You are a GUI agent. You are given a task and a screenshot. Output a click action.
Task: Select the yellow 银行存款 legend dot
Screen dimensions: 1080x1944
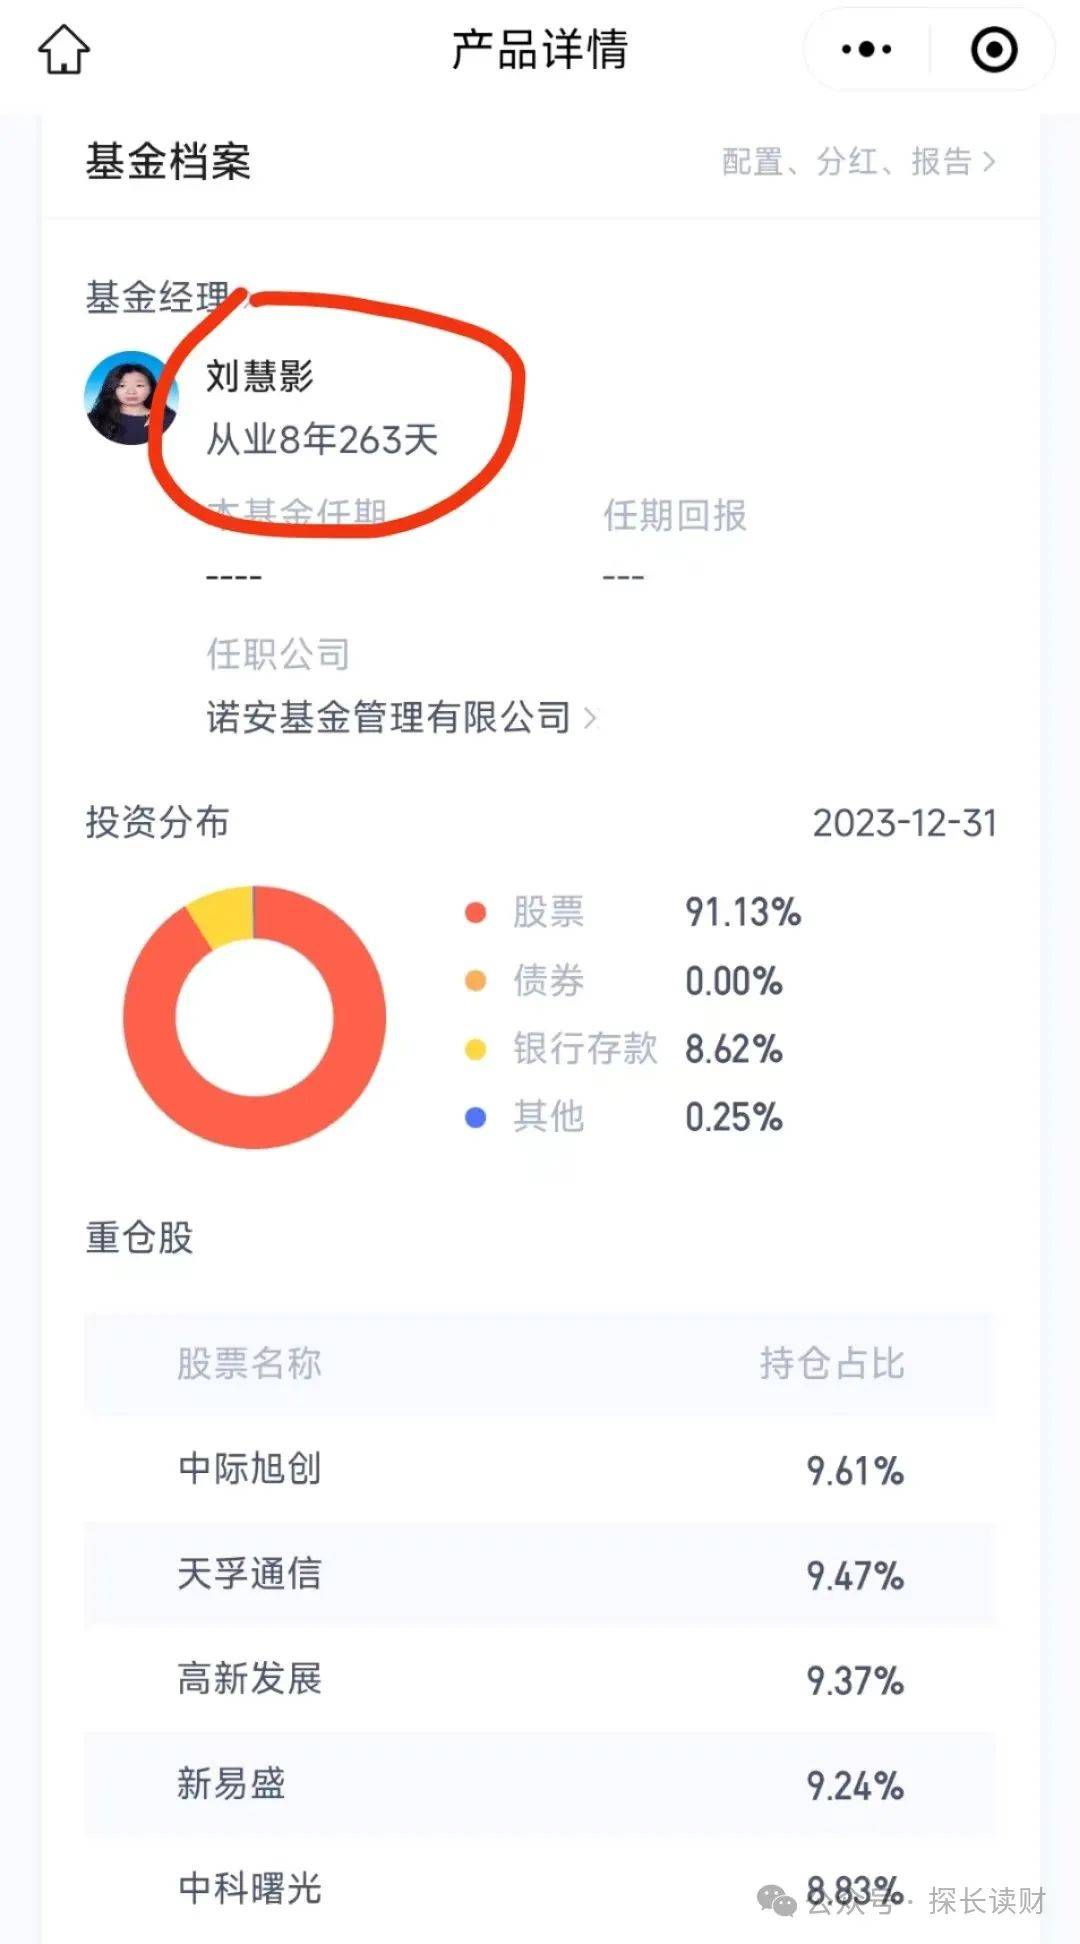click(473, 1050)
